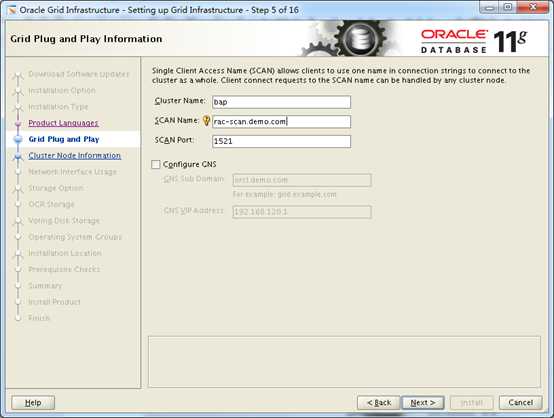The height and width of the screenshot is (418, 554).
Task: Click the Install Product step
Action: [x=54, y=302]
